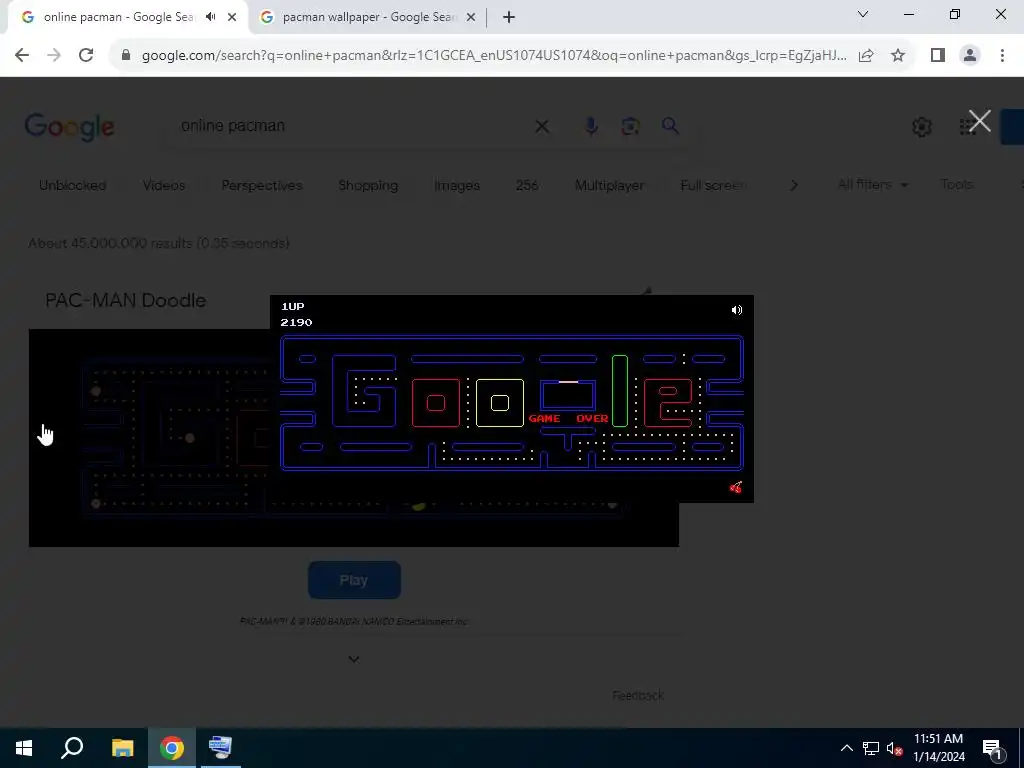1024x768 pixels.
Task: Mute the Pac-Man game sound icon
Action: click(737, 310)
